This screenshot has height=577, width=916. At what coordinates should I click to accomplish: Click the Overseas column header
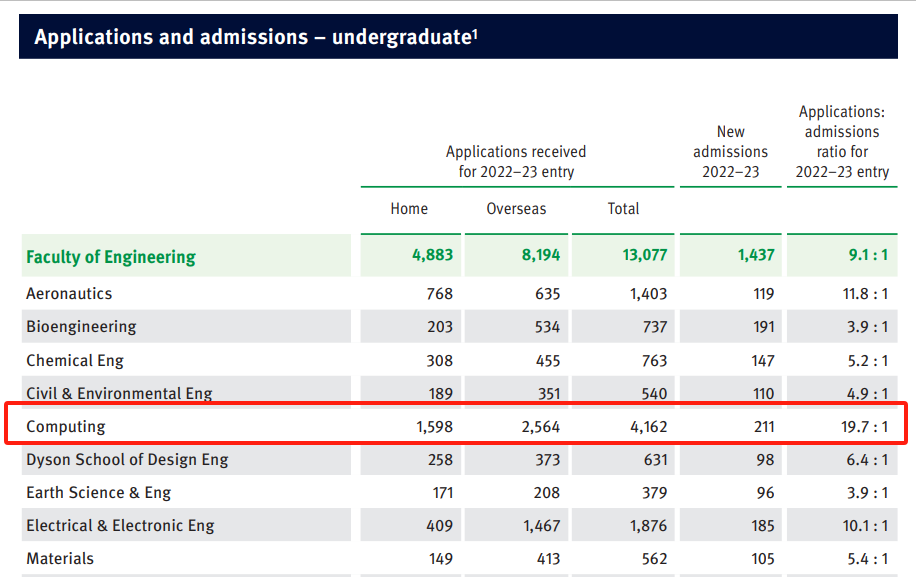pyautogui.click(x=516, y=209)
